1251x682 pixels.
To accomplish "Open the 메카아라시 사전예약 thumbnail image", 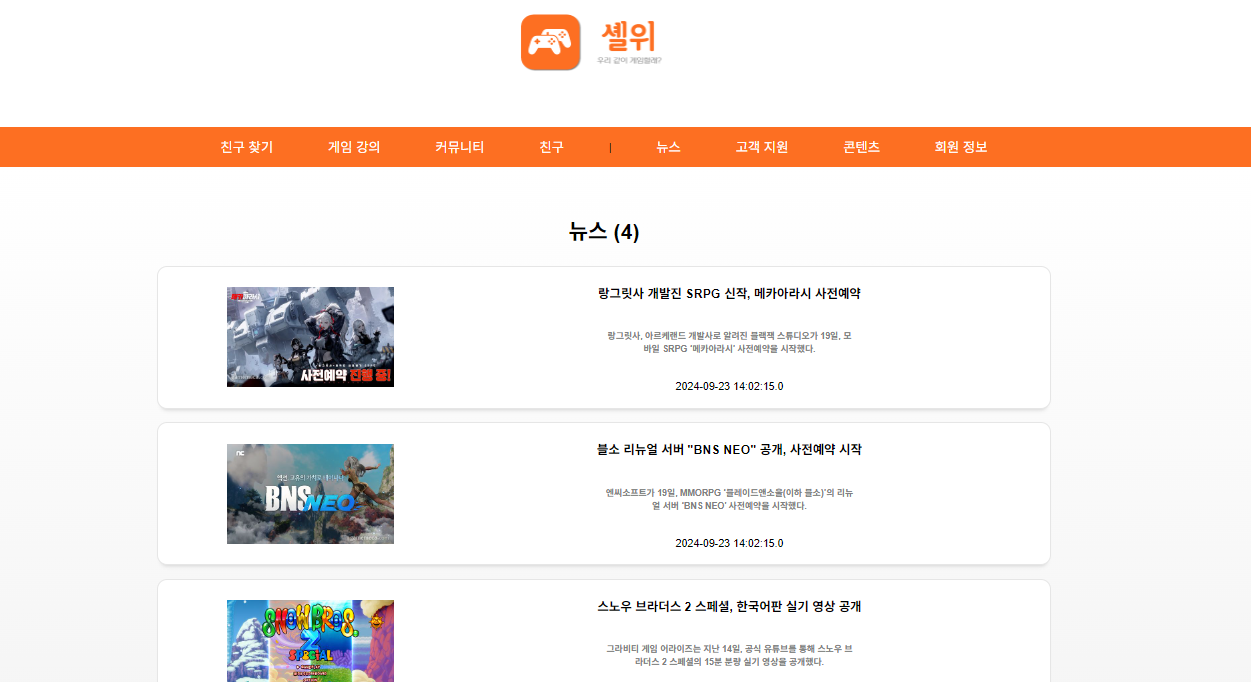I will pos(310,337).
